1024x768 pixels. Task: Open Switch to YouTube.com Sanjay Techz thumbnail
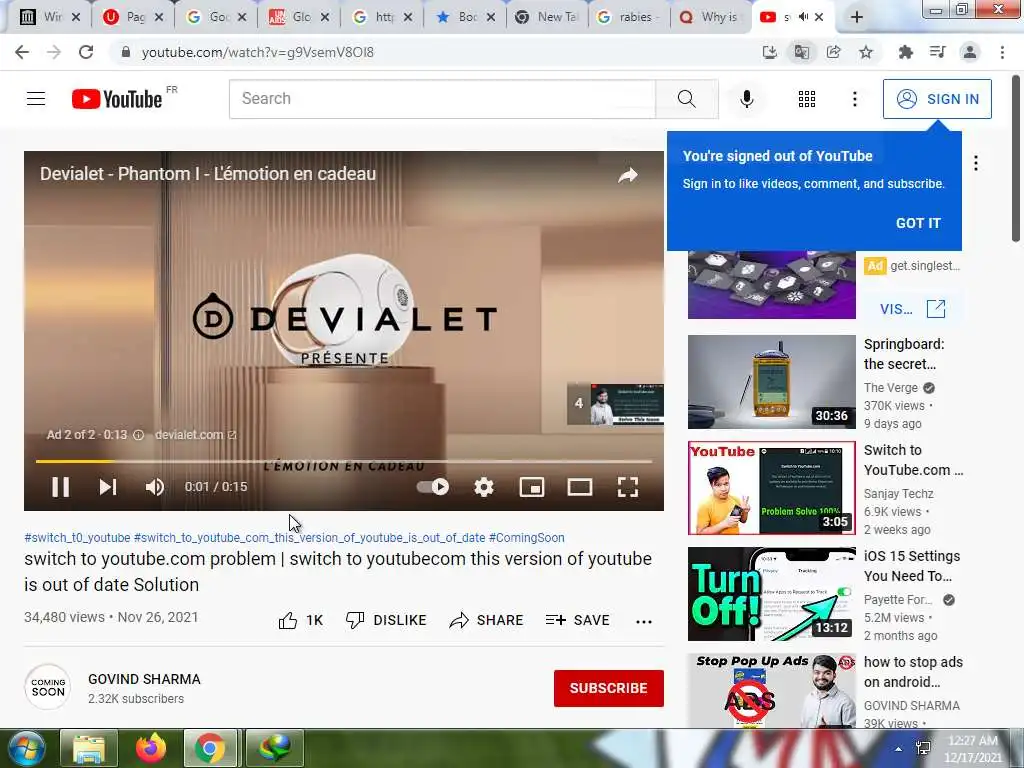(772, 488)
